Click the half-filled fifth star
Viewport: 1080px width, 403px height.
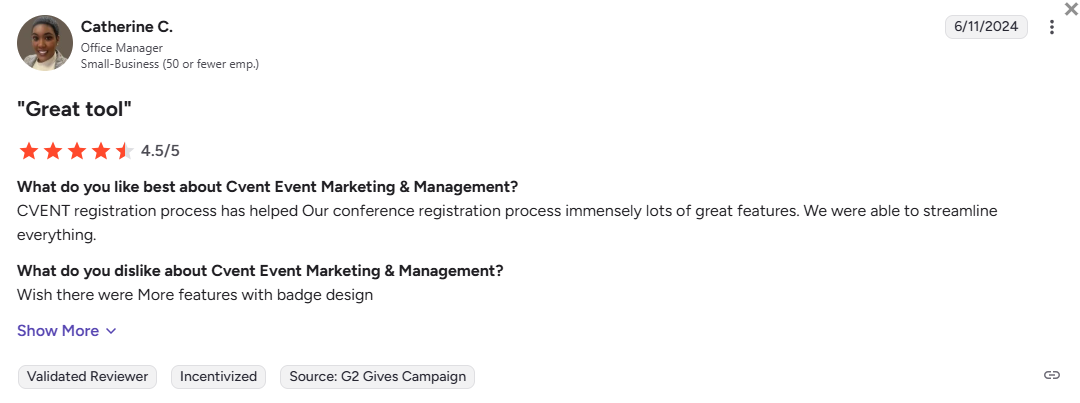(x=124, y=151)
